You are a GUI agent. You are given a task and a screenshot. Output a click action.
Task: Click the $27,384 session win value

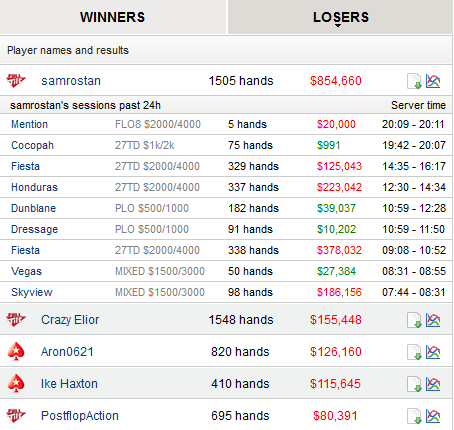tap(336, 271)
